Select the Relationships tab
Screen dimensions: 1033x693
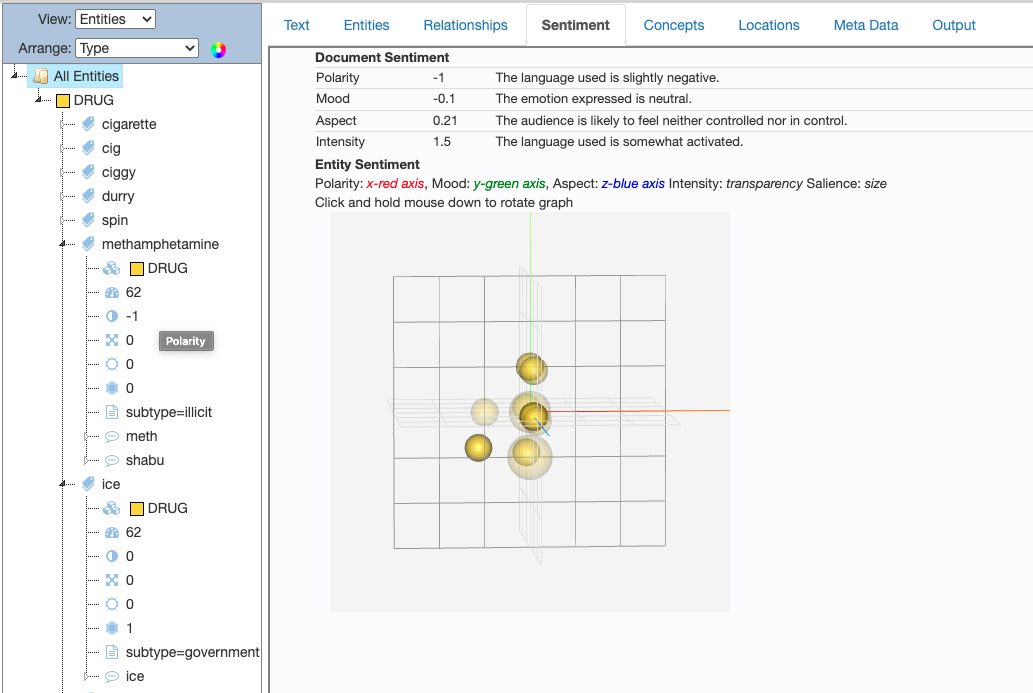coord(465,26)
